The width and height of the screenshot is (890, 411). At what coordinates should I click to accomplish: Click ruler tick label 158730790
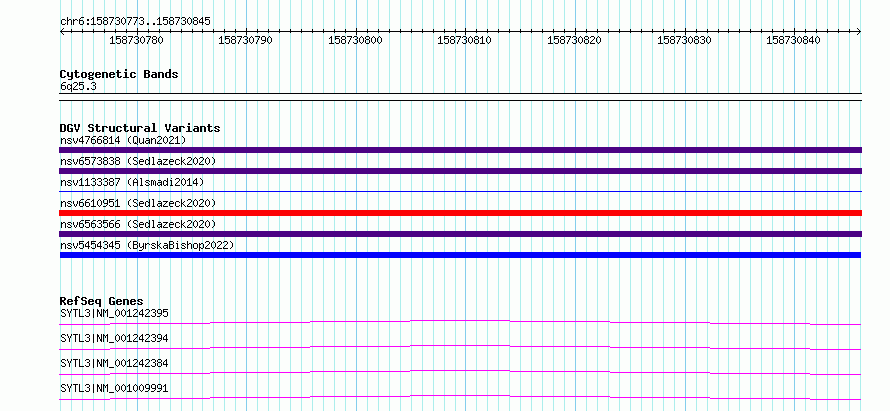click(245, 40)
